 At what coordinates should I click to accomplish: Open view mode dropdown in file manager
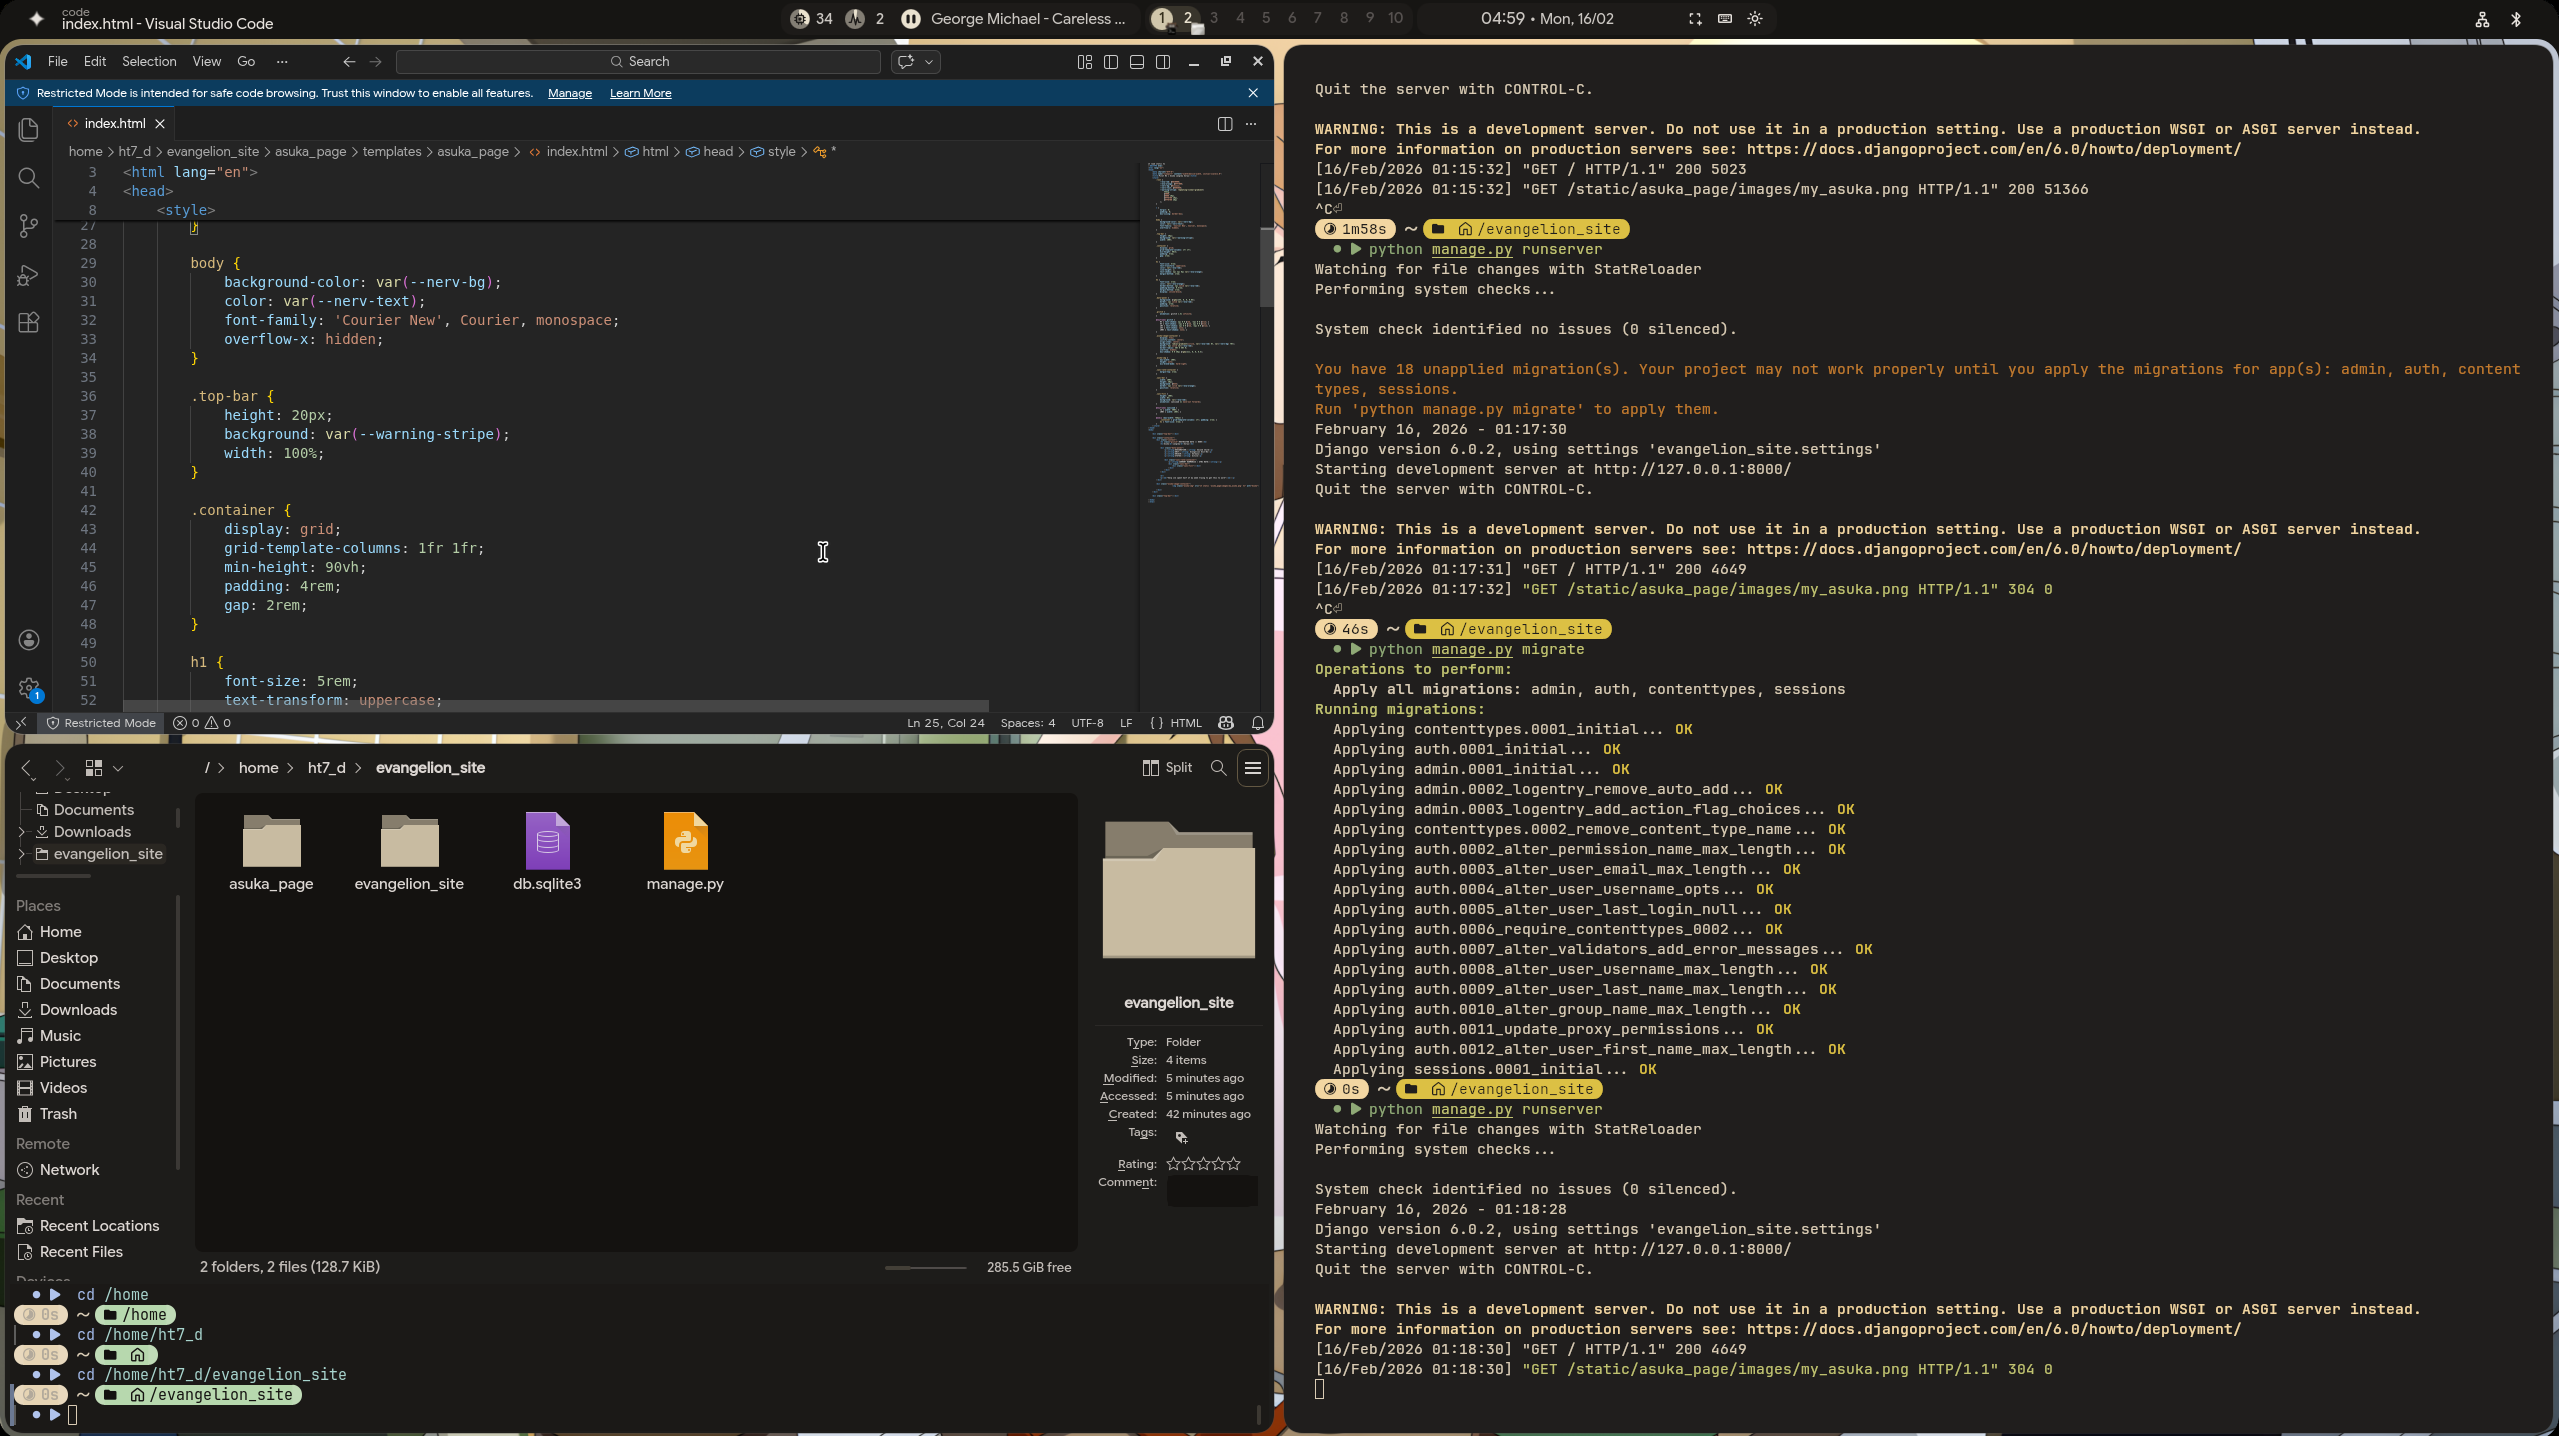pyautogui.click(x=118, y=768)
